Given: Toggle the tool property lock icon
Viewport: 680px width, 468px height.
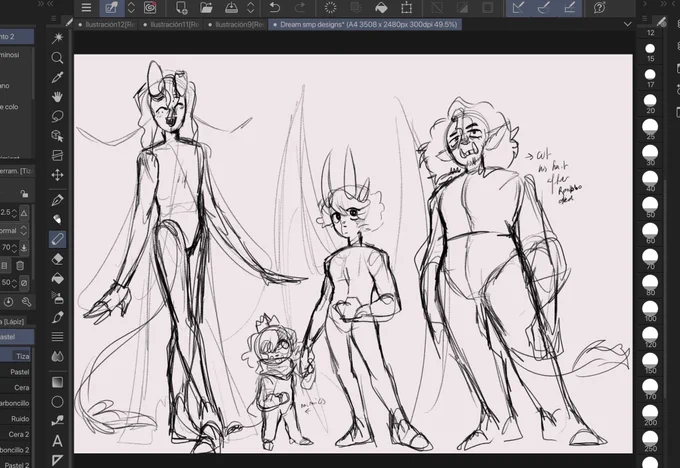Looking at the screenshot, I should (x=24, y=194).
